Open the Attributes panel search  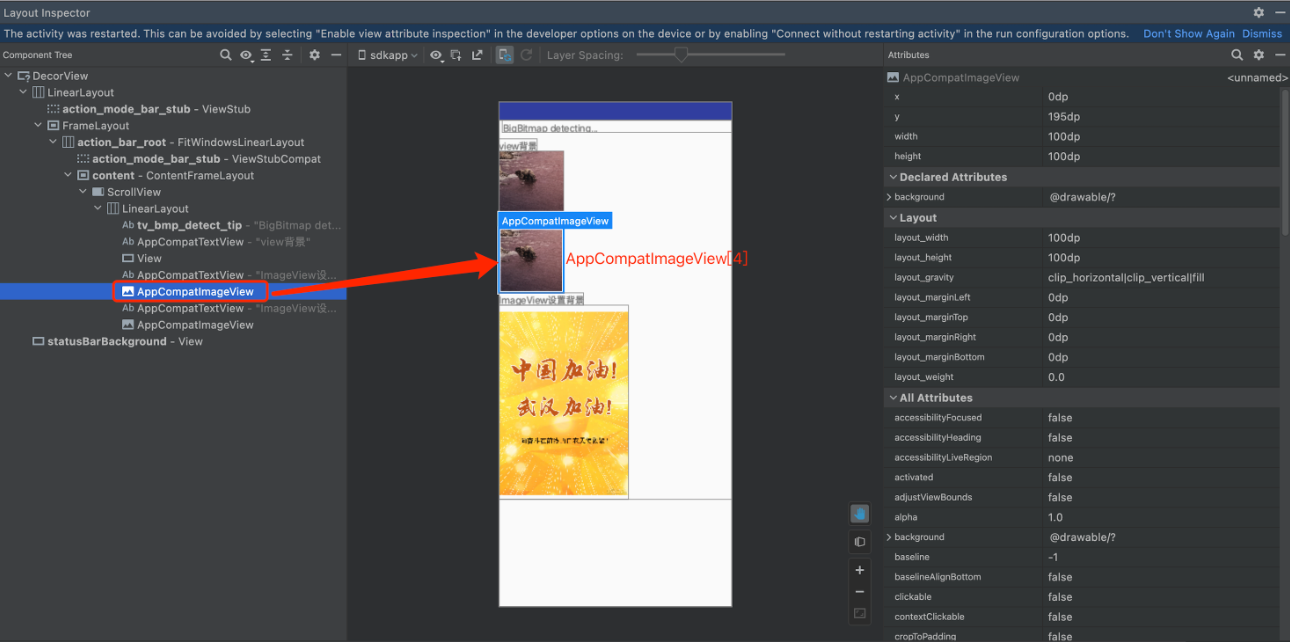1237,55
